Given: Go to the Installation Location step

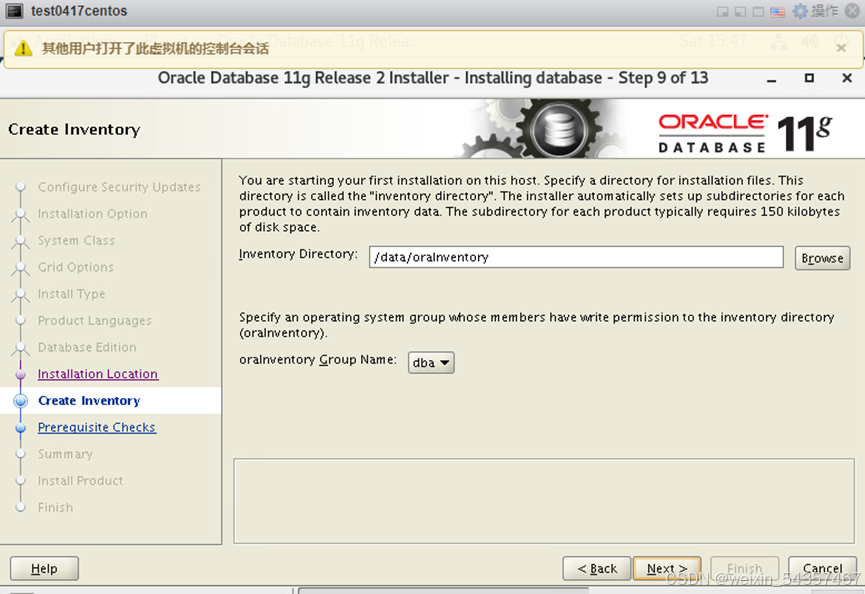Looking at the screenshot, I should (x=97, y=374).
